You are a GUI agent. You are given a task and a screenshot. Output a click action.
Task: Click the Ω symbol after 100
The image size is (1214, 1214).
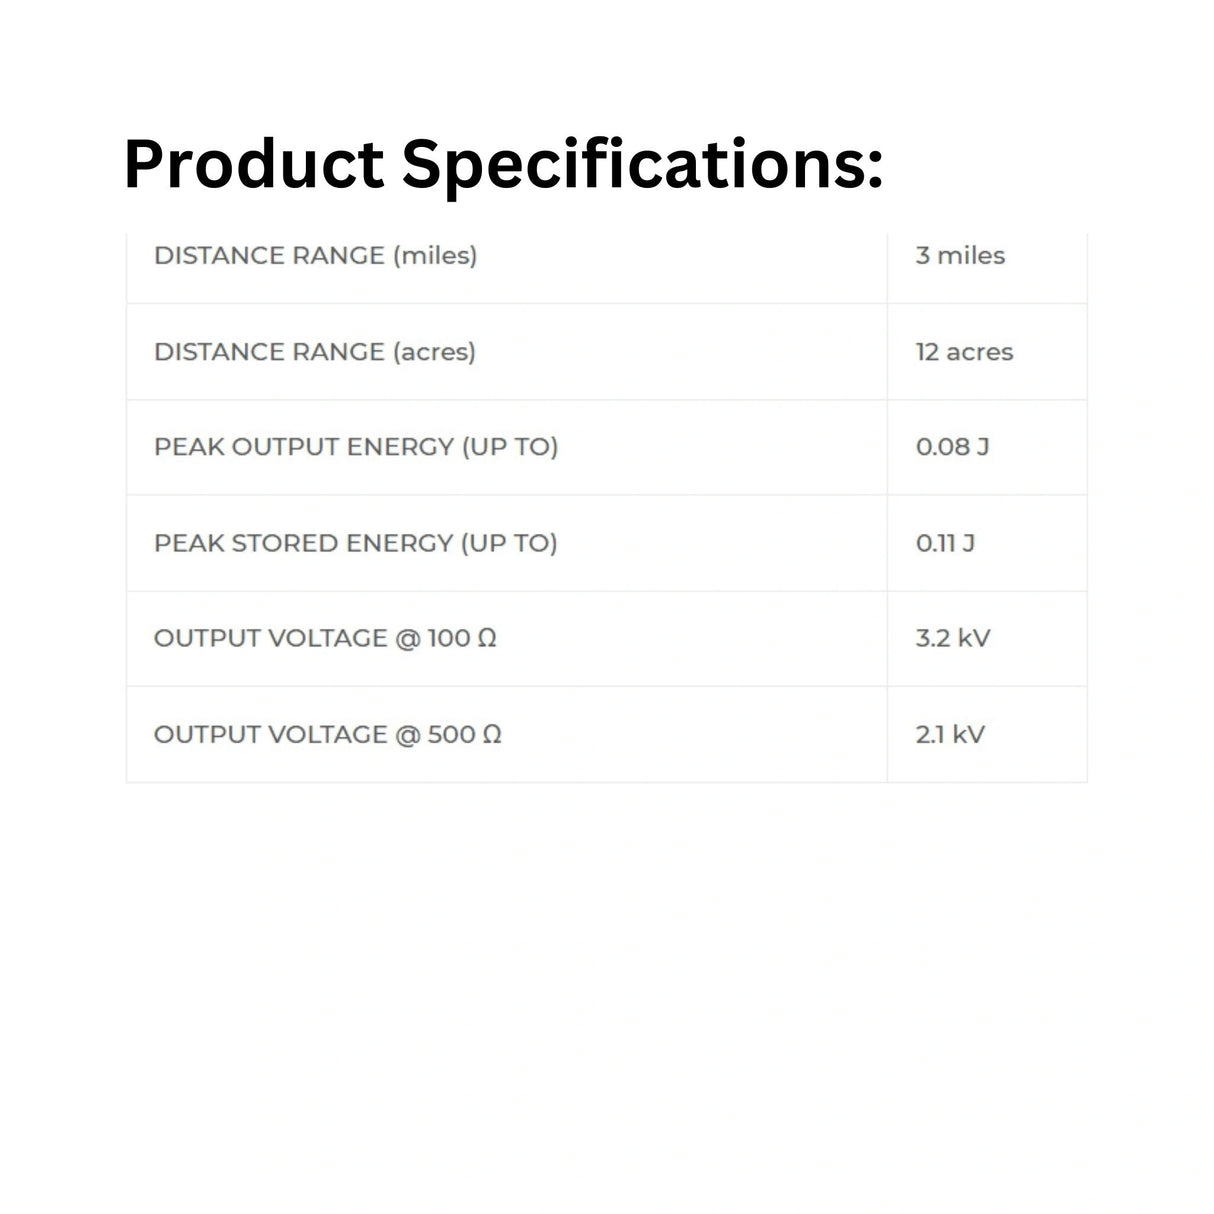pos(487,638)
